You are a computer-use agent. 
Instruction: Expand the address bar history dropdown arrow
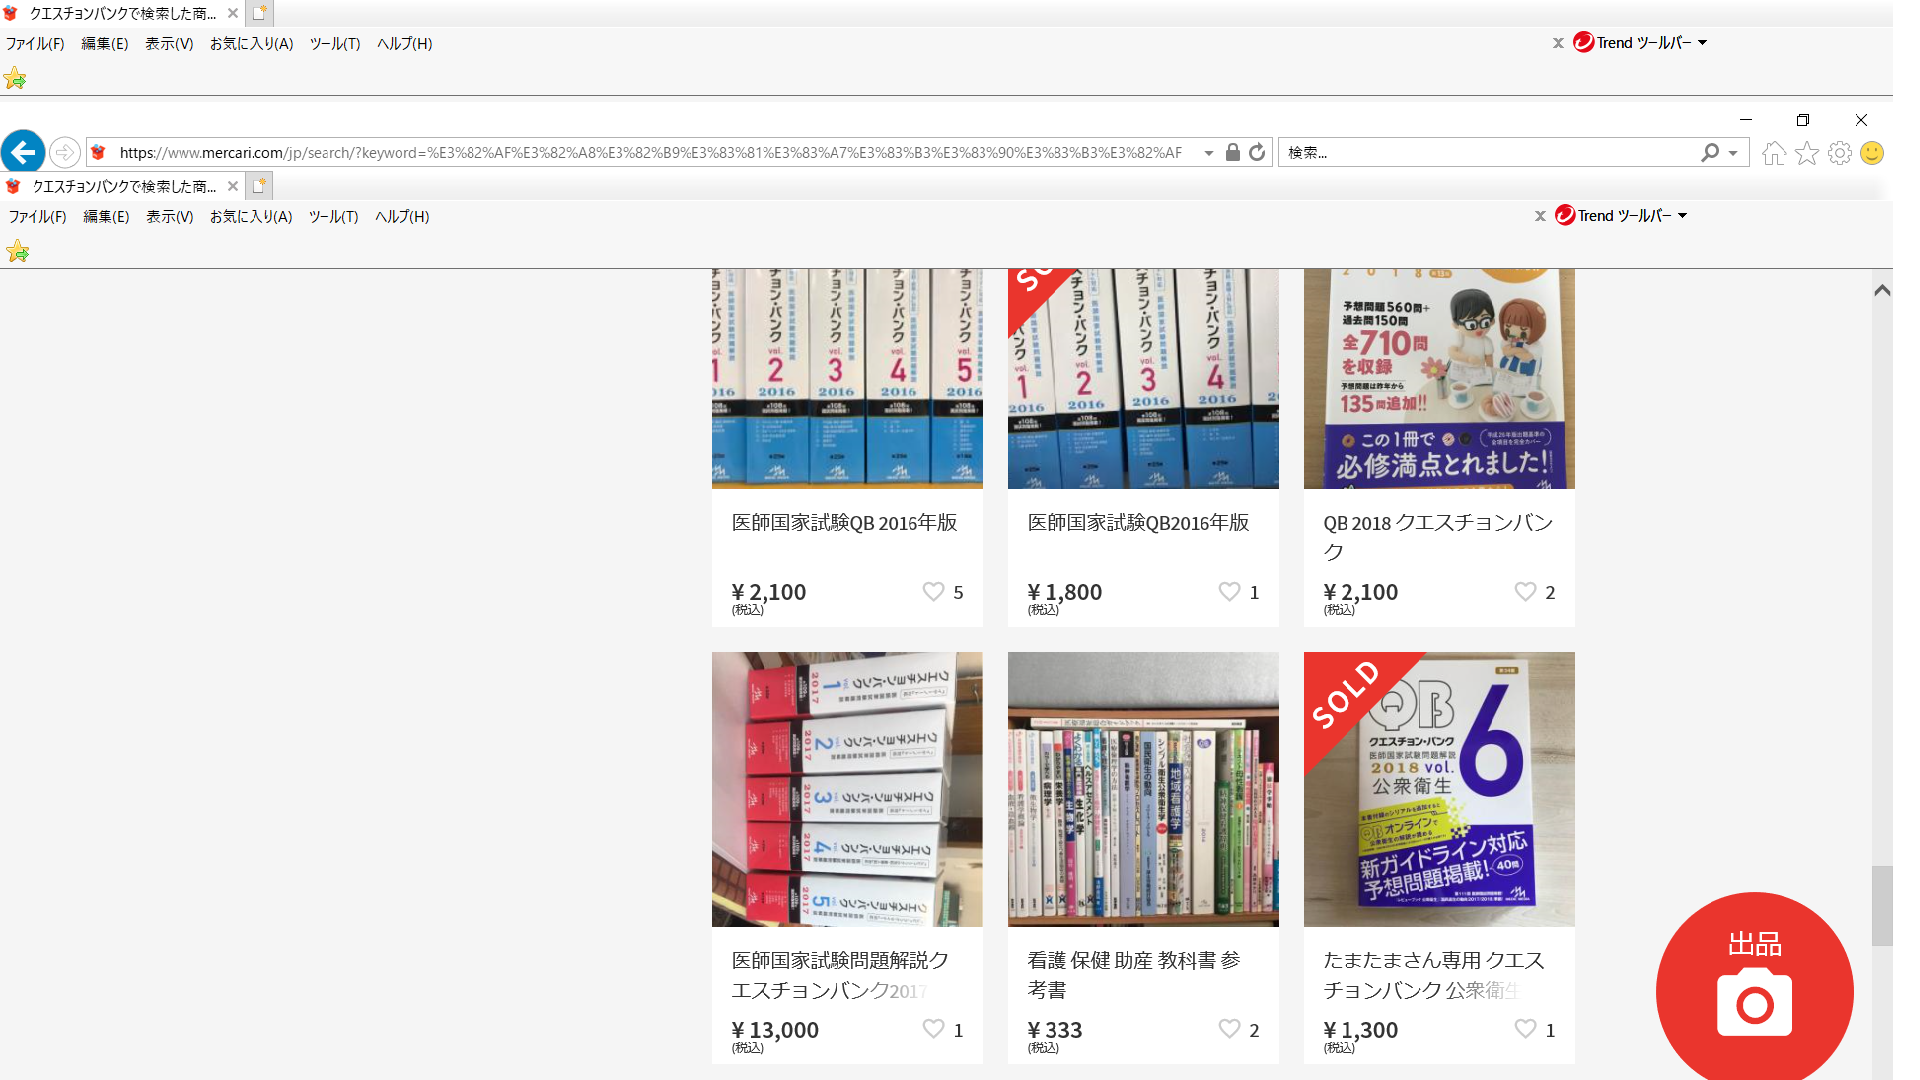coord(1208,153)
